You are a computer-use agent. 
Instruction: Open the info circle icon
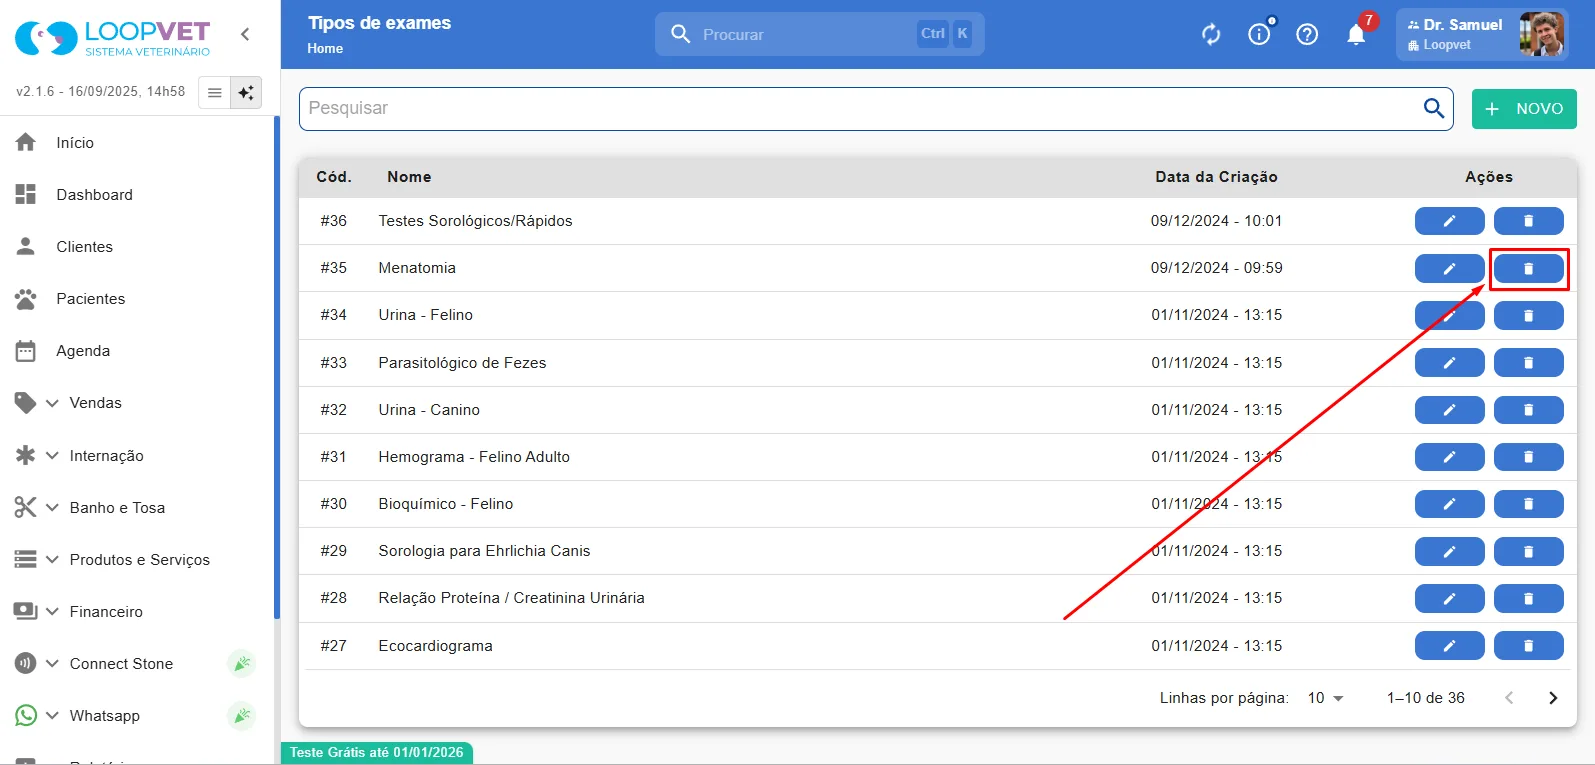[1259, 34]
